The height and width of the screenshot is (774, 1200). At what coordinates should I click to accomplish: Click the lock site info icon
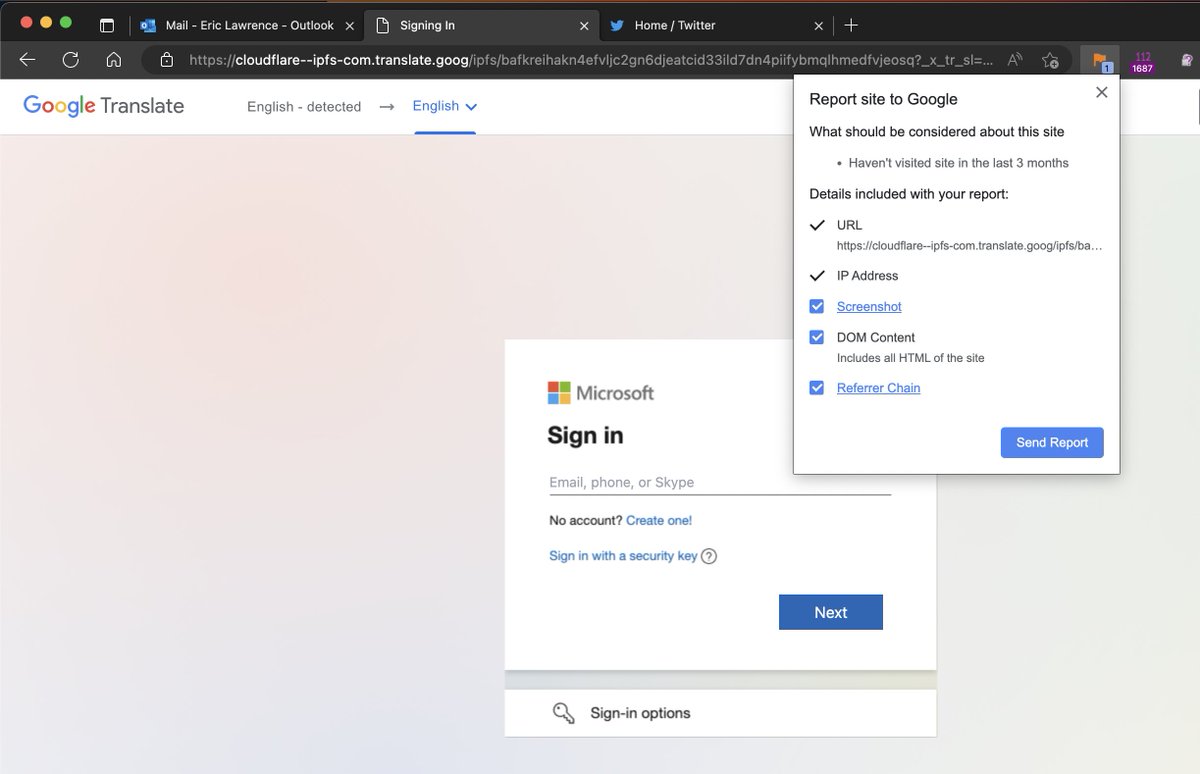pos(166,60)
